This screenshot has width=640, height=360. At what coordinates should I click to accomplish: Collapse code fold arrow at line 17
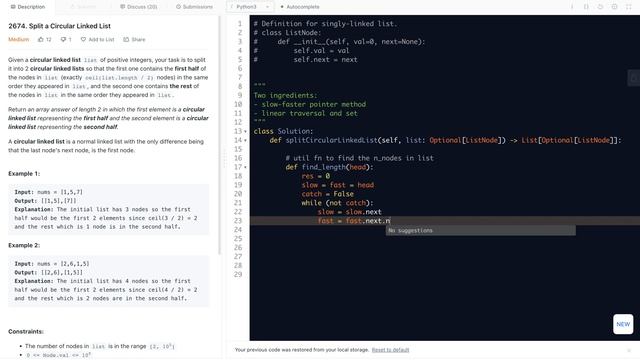click(245, 167)
